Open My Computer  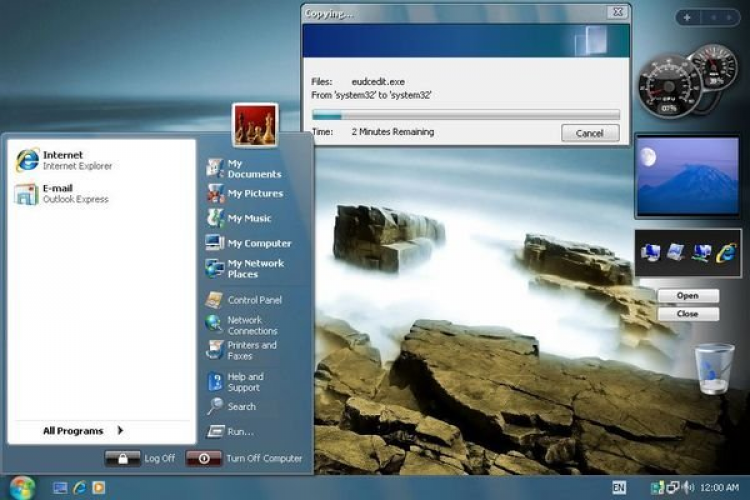point(248,243)
